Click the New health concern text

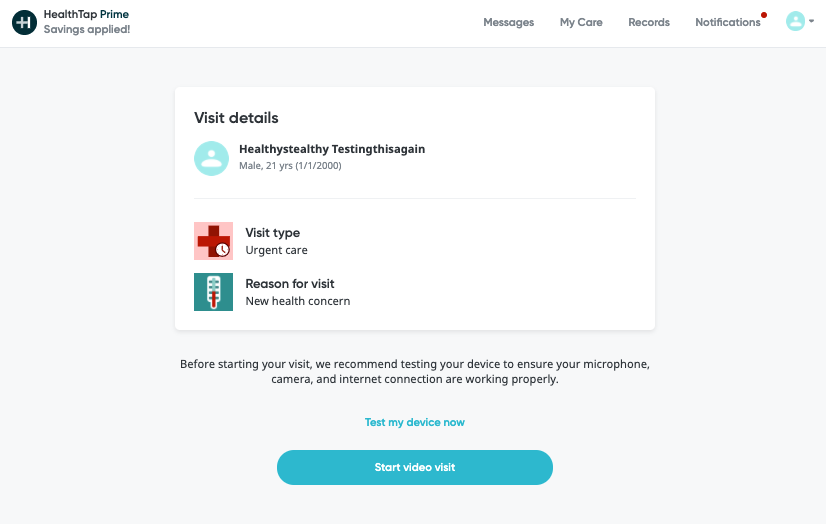click(x=298, y=301)
